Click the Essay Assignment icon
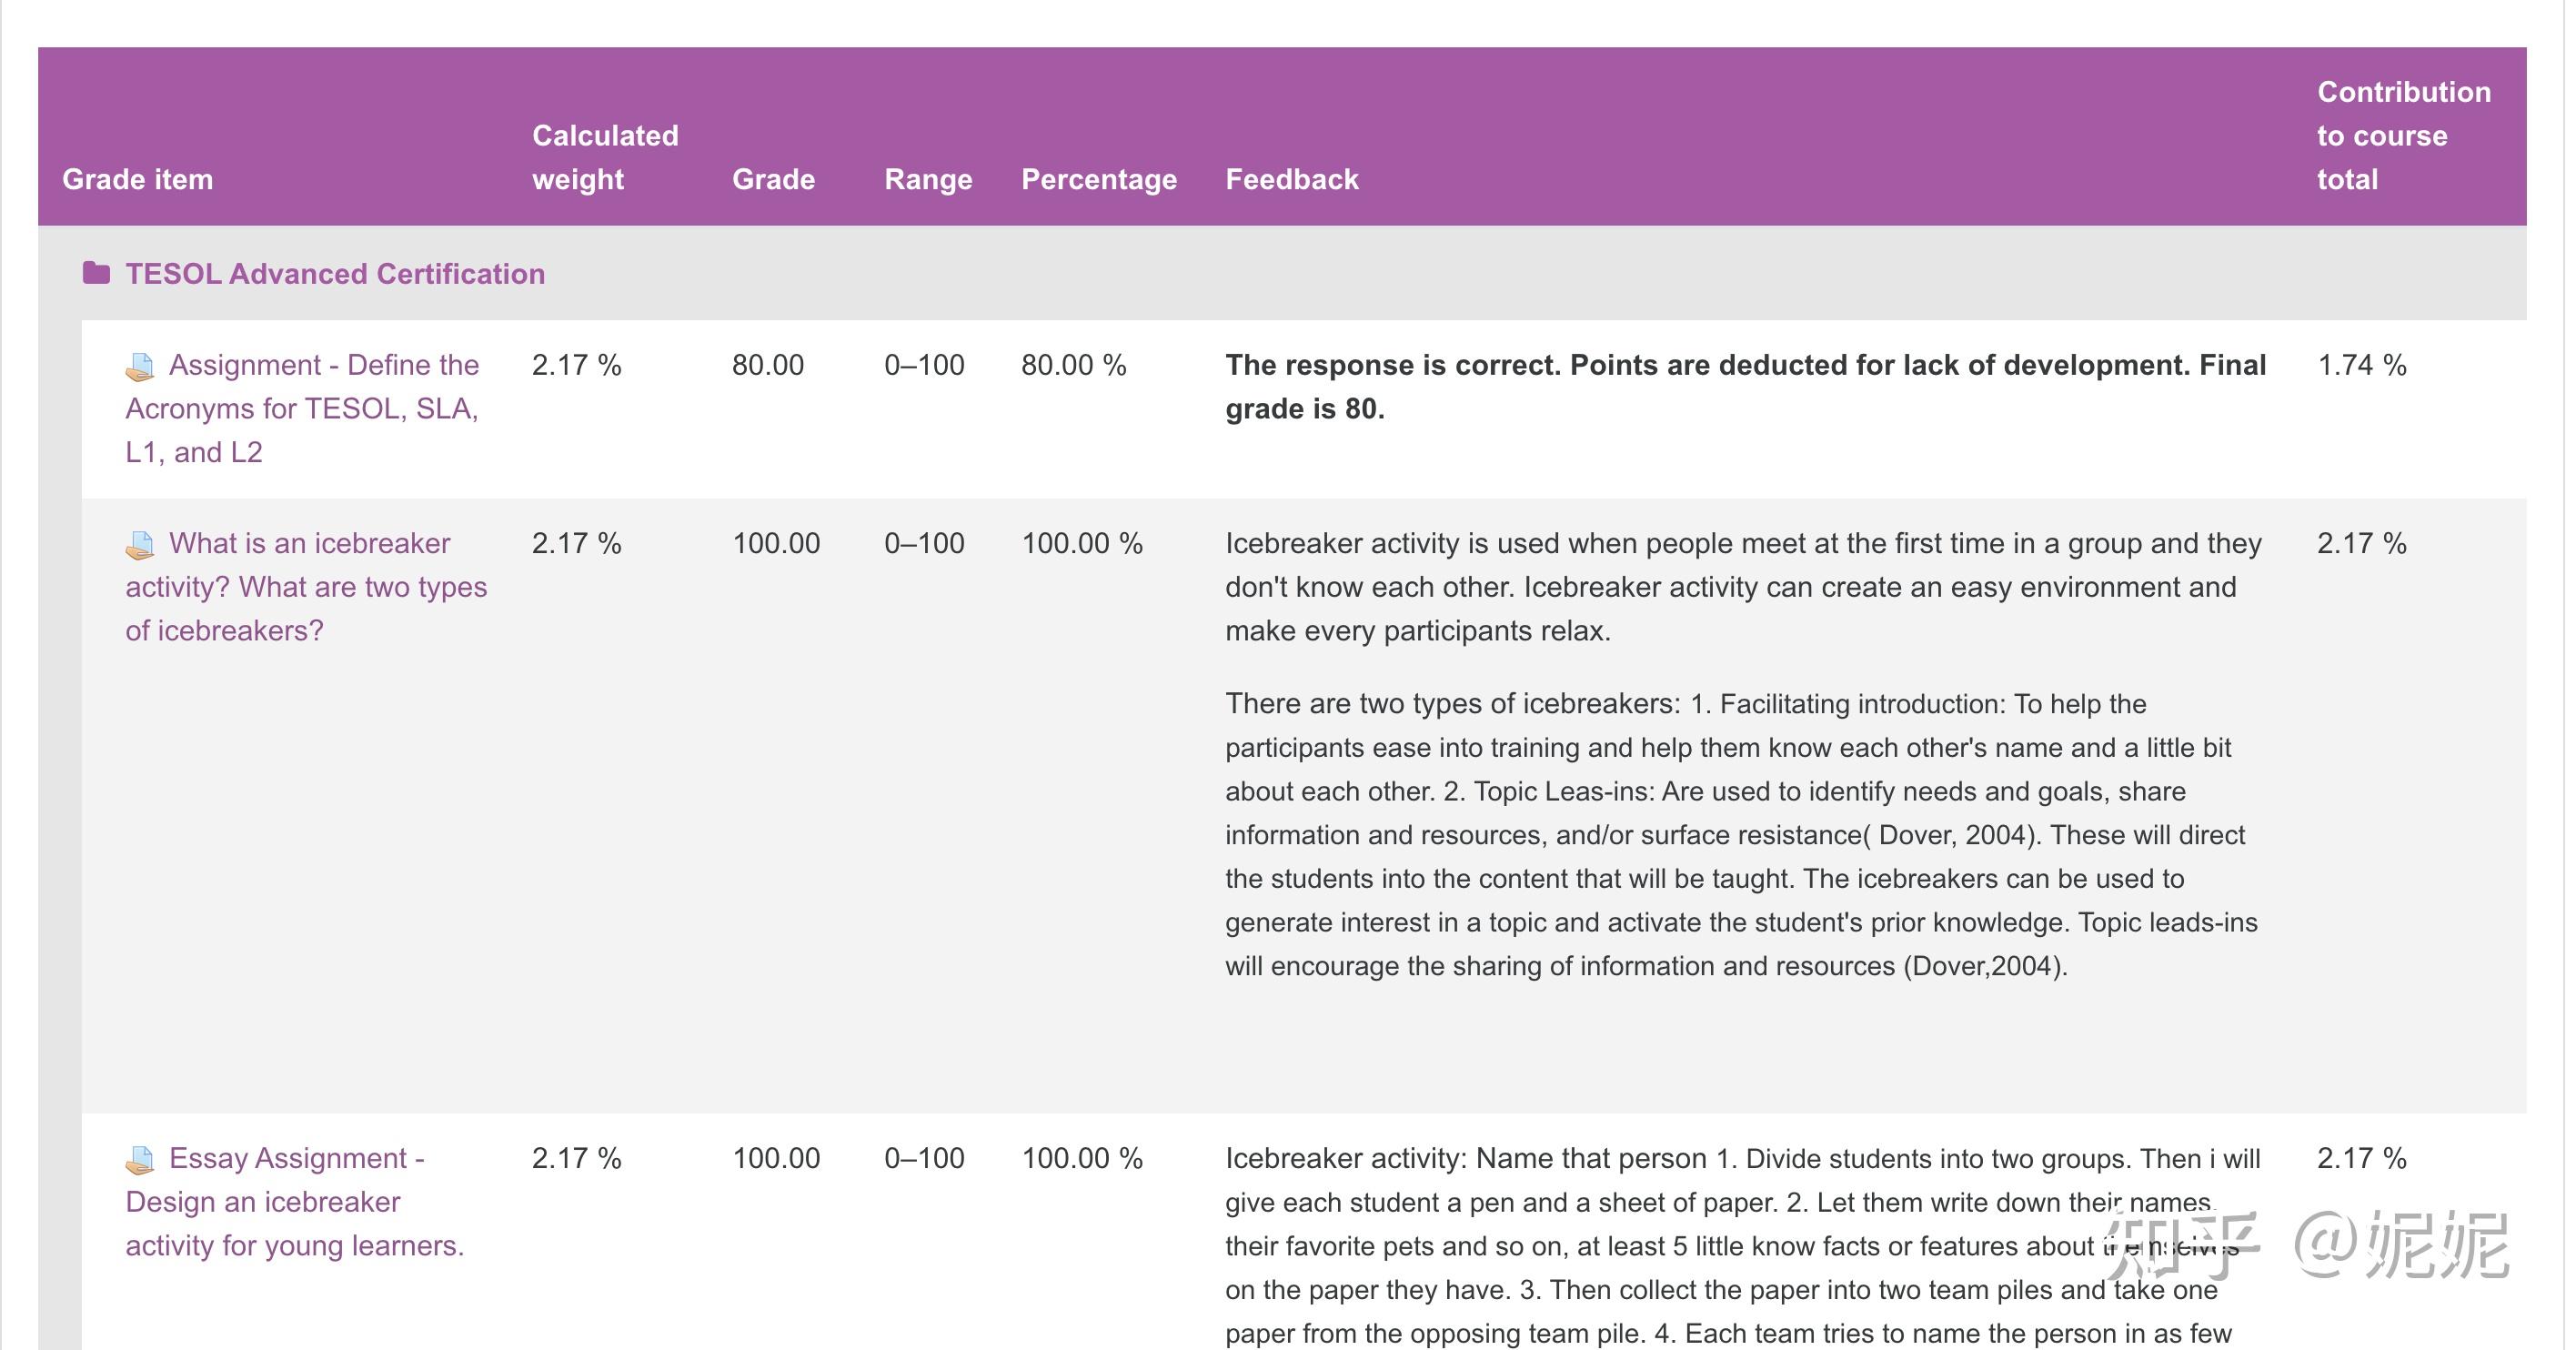Image resolution: width=2576 pixels, height=1350 pixels. click(140, 1160)
